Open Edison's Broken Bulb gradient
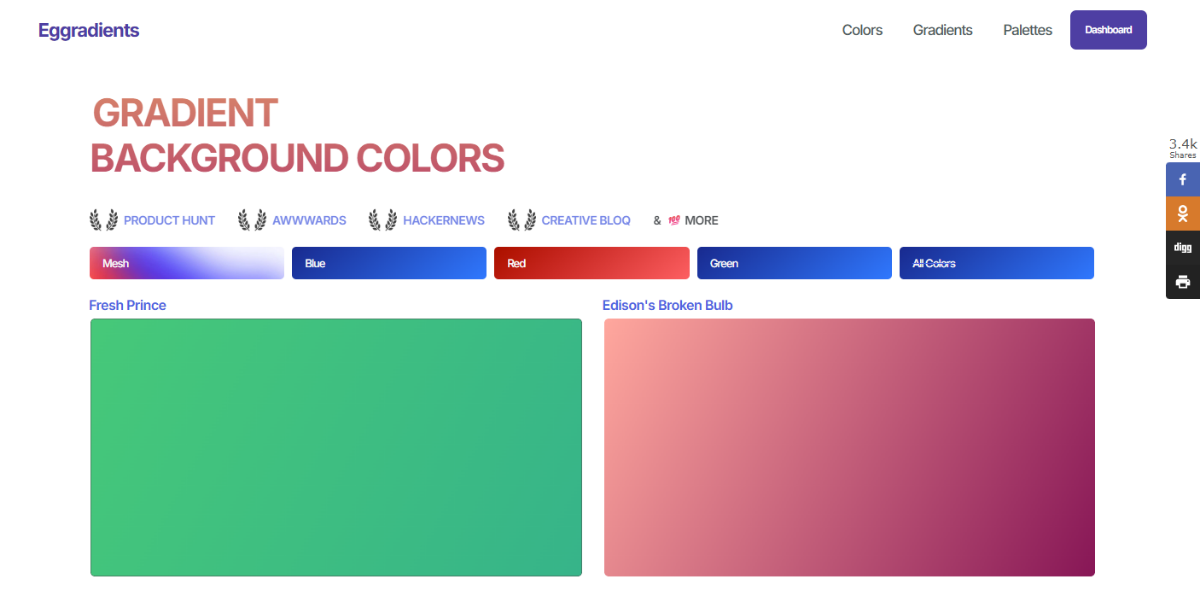The width and height of the screenshot is (1200, 600). click(x=667, y=305)
